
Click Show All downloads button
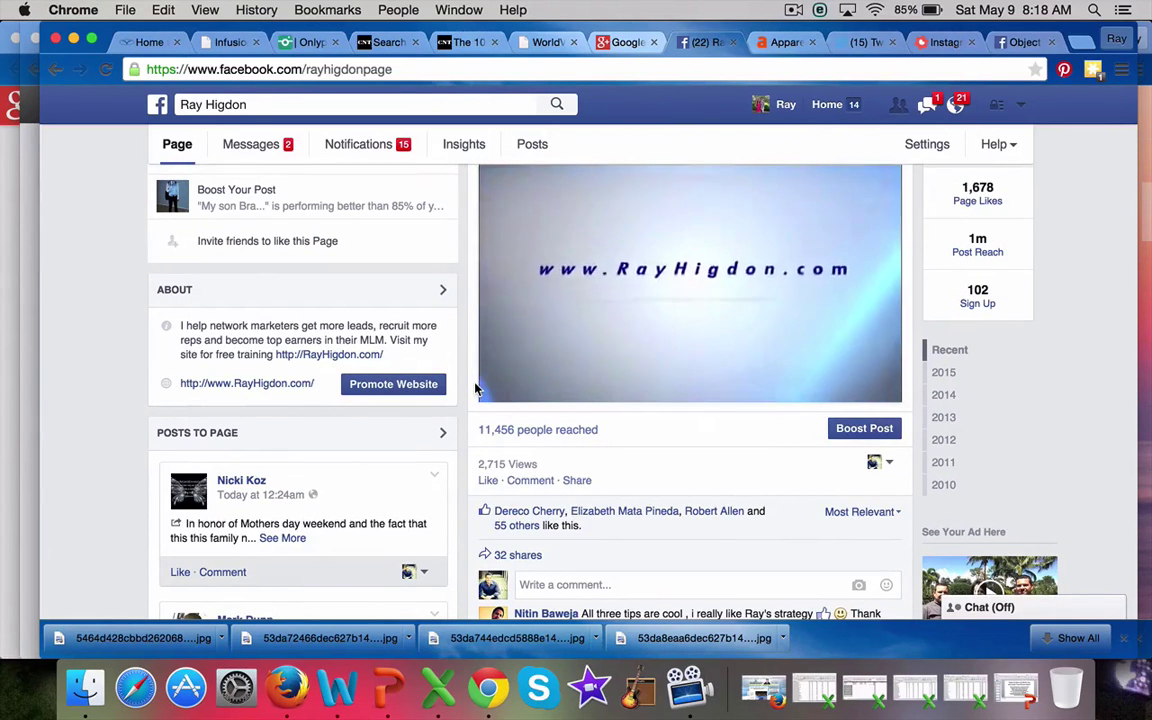pyautogui.click(x=1070, y=638)
